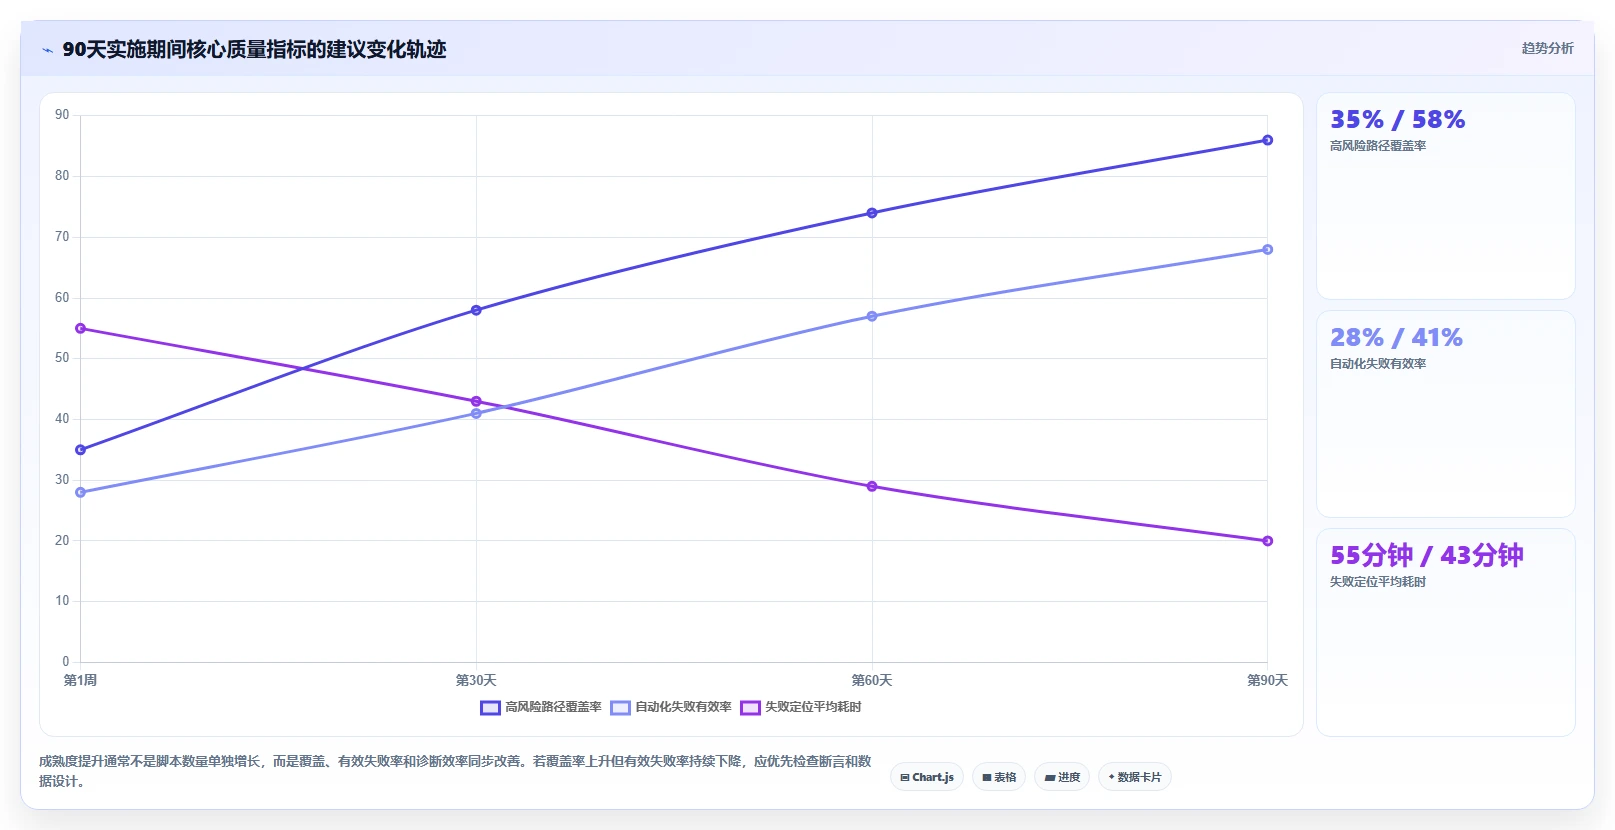Click the 55分钟 / 43分钟 card value
The height and width of the screenshot is (830, 1615).
pyautogui.click(x=1426, y=556)
